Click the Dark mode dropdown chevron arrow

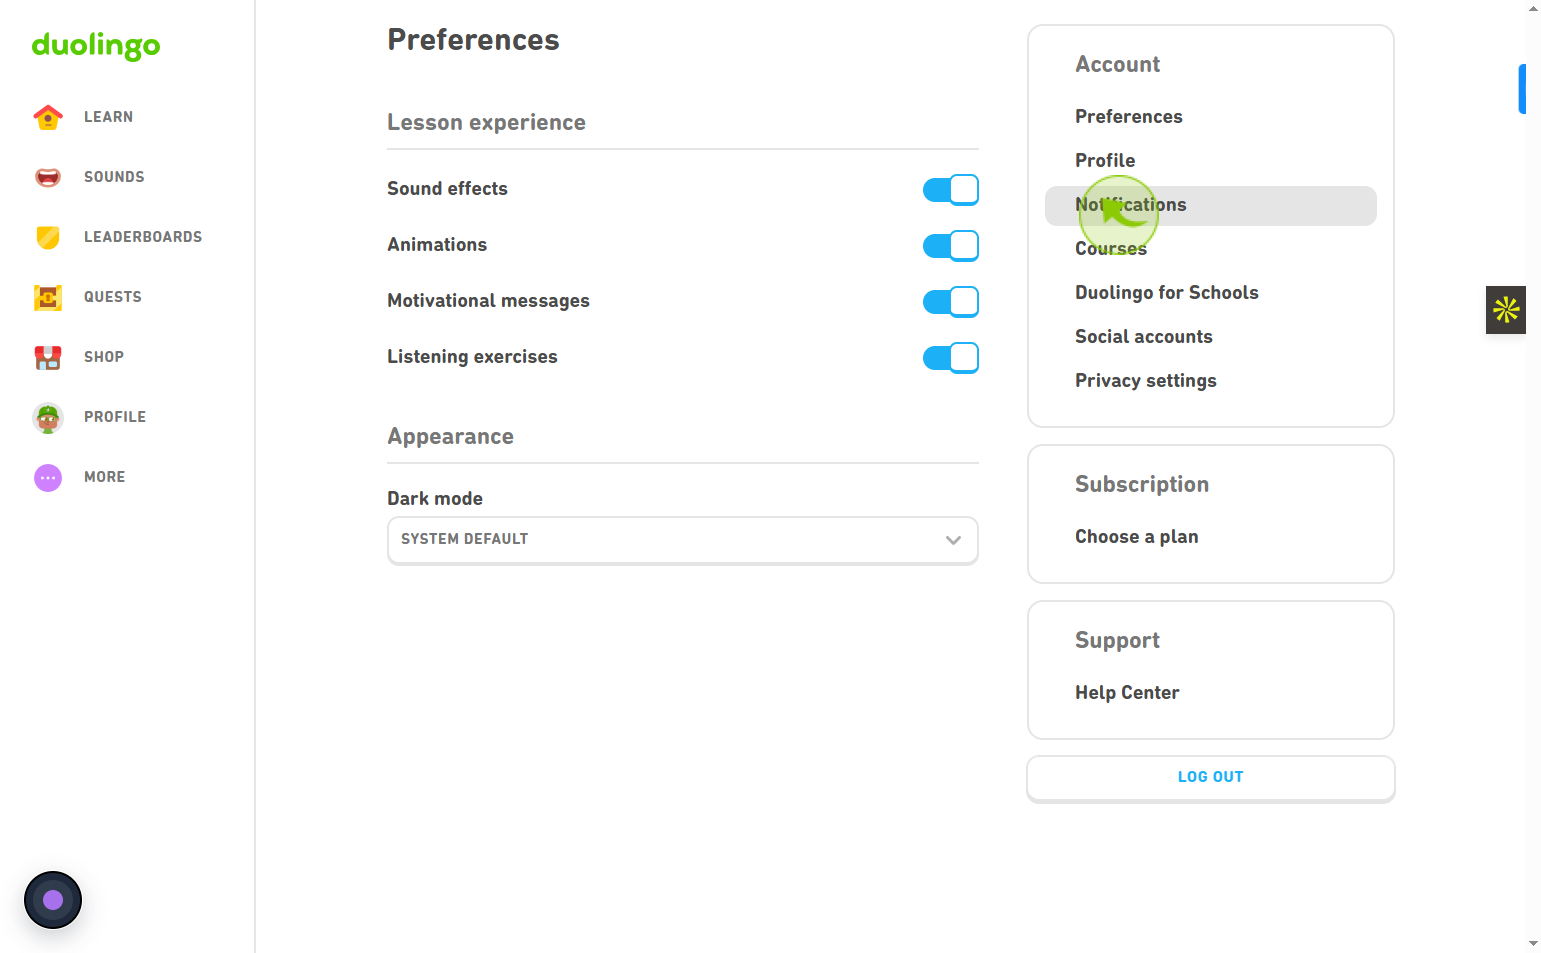click(x=953, y=540)
